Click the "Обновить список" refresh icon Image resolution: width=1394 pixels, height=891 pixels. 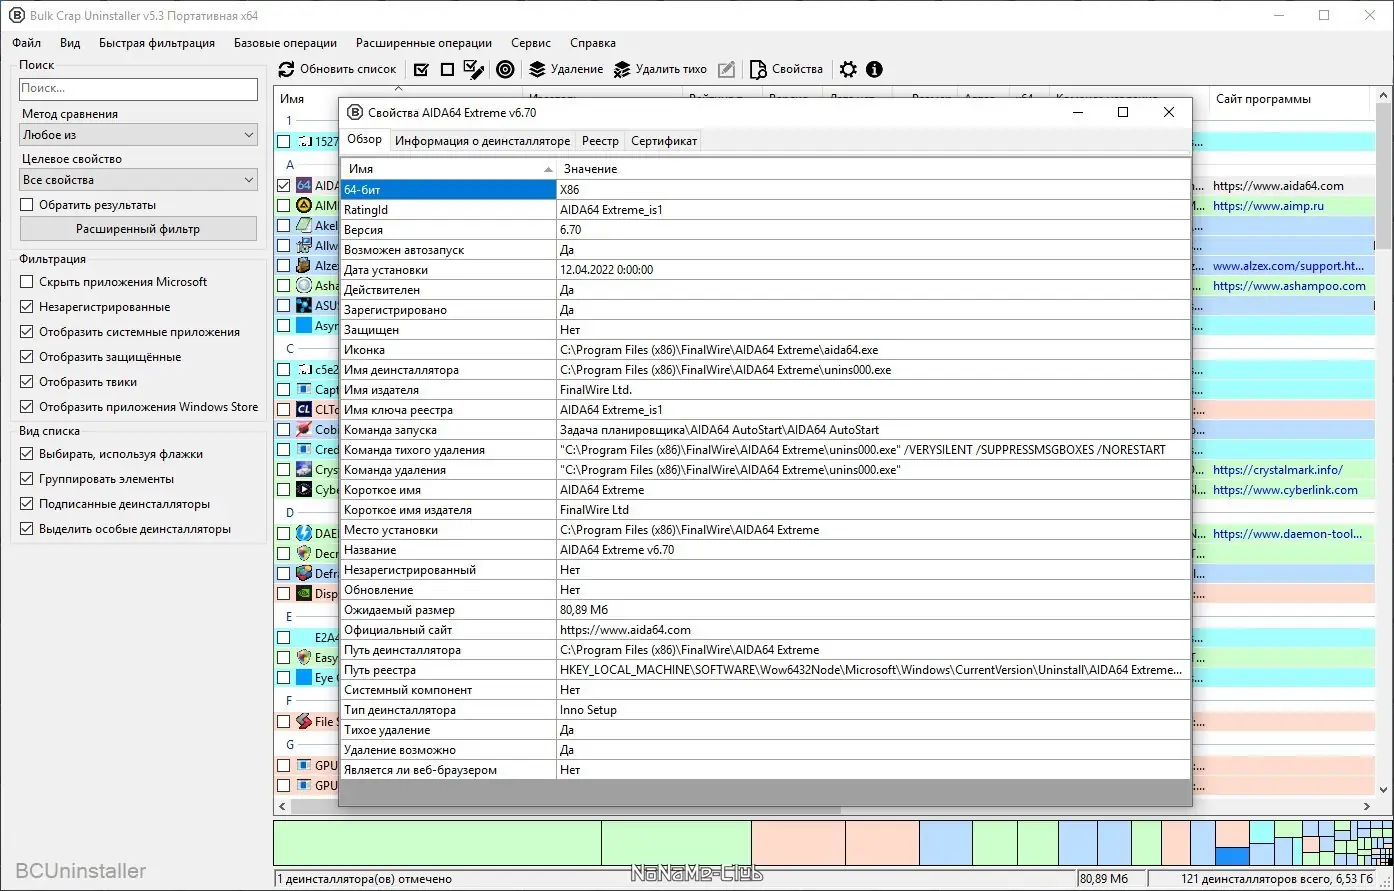(x=287, y=69)
